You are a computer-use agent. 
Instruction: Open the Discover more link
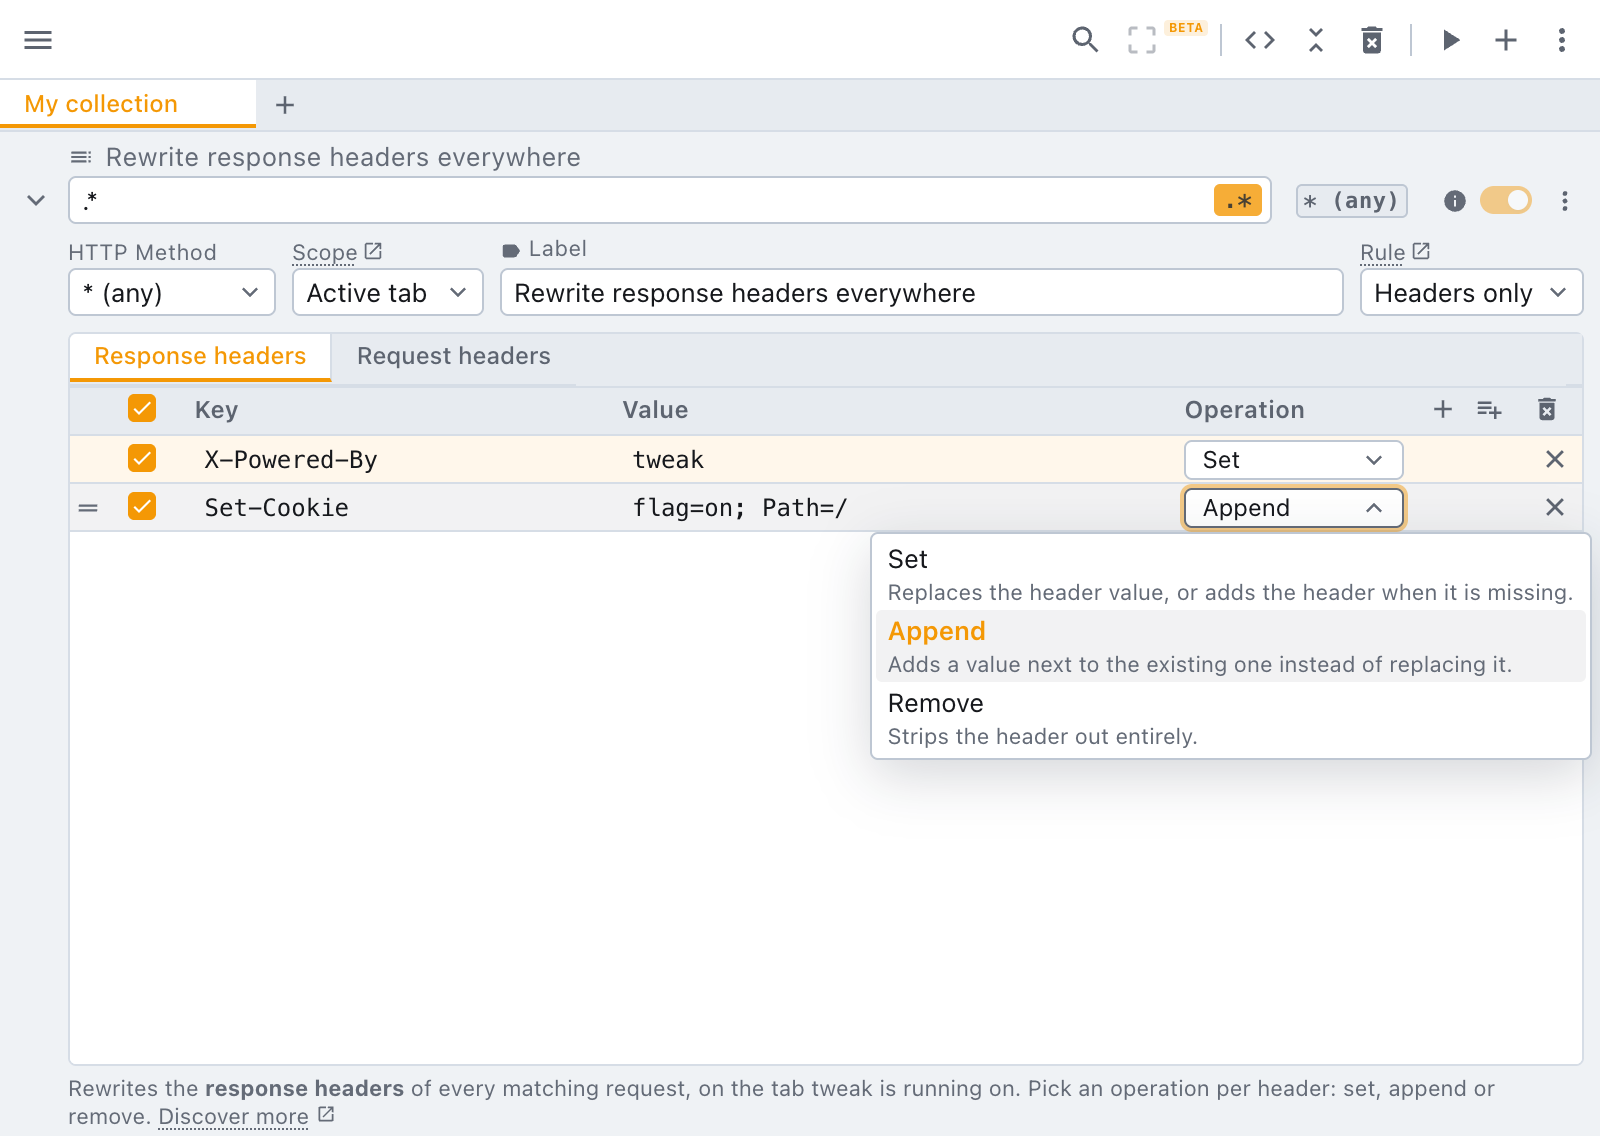coord(234,1116)
